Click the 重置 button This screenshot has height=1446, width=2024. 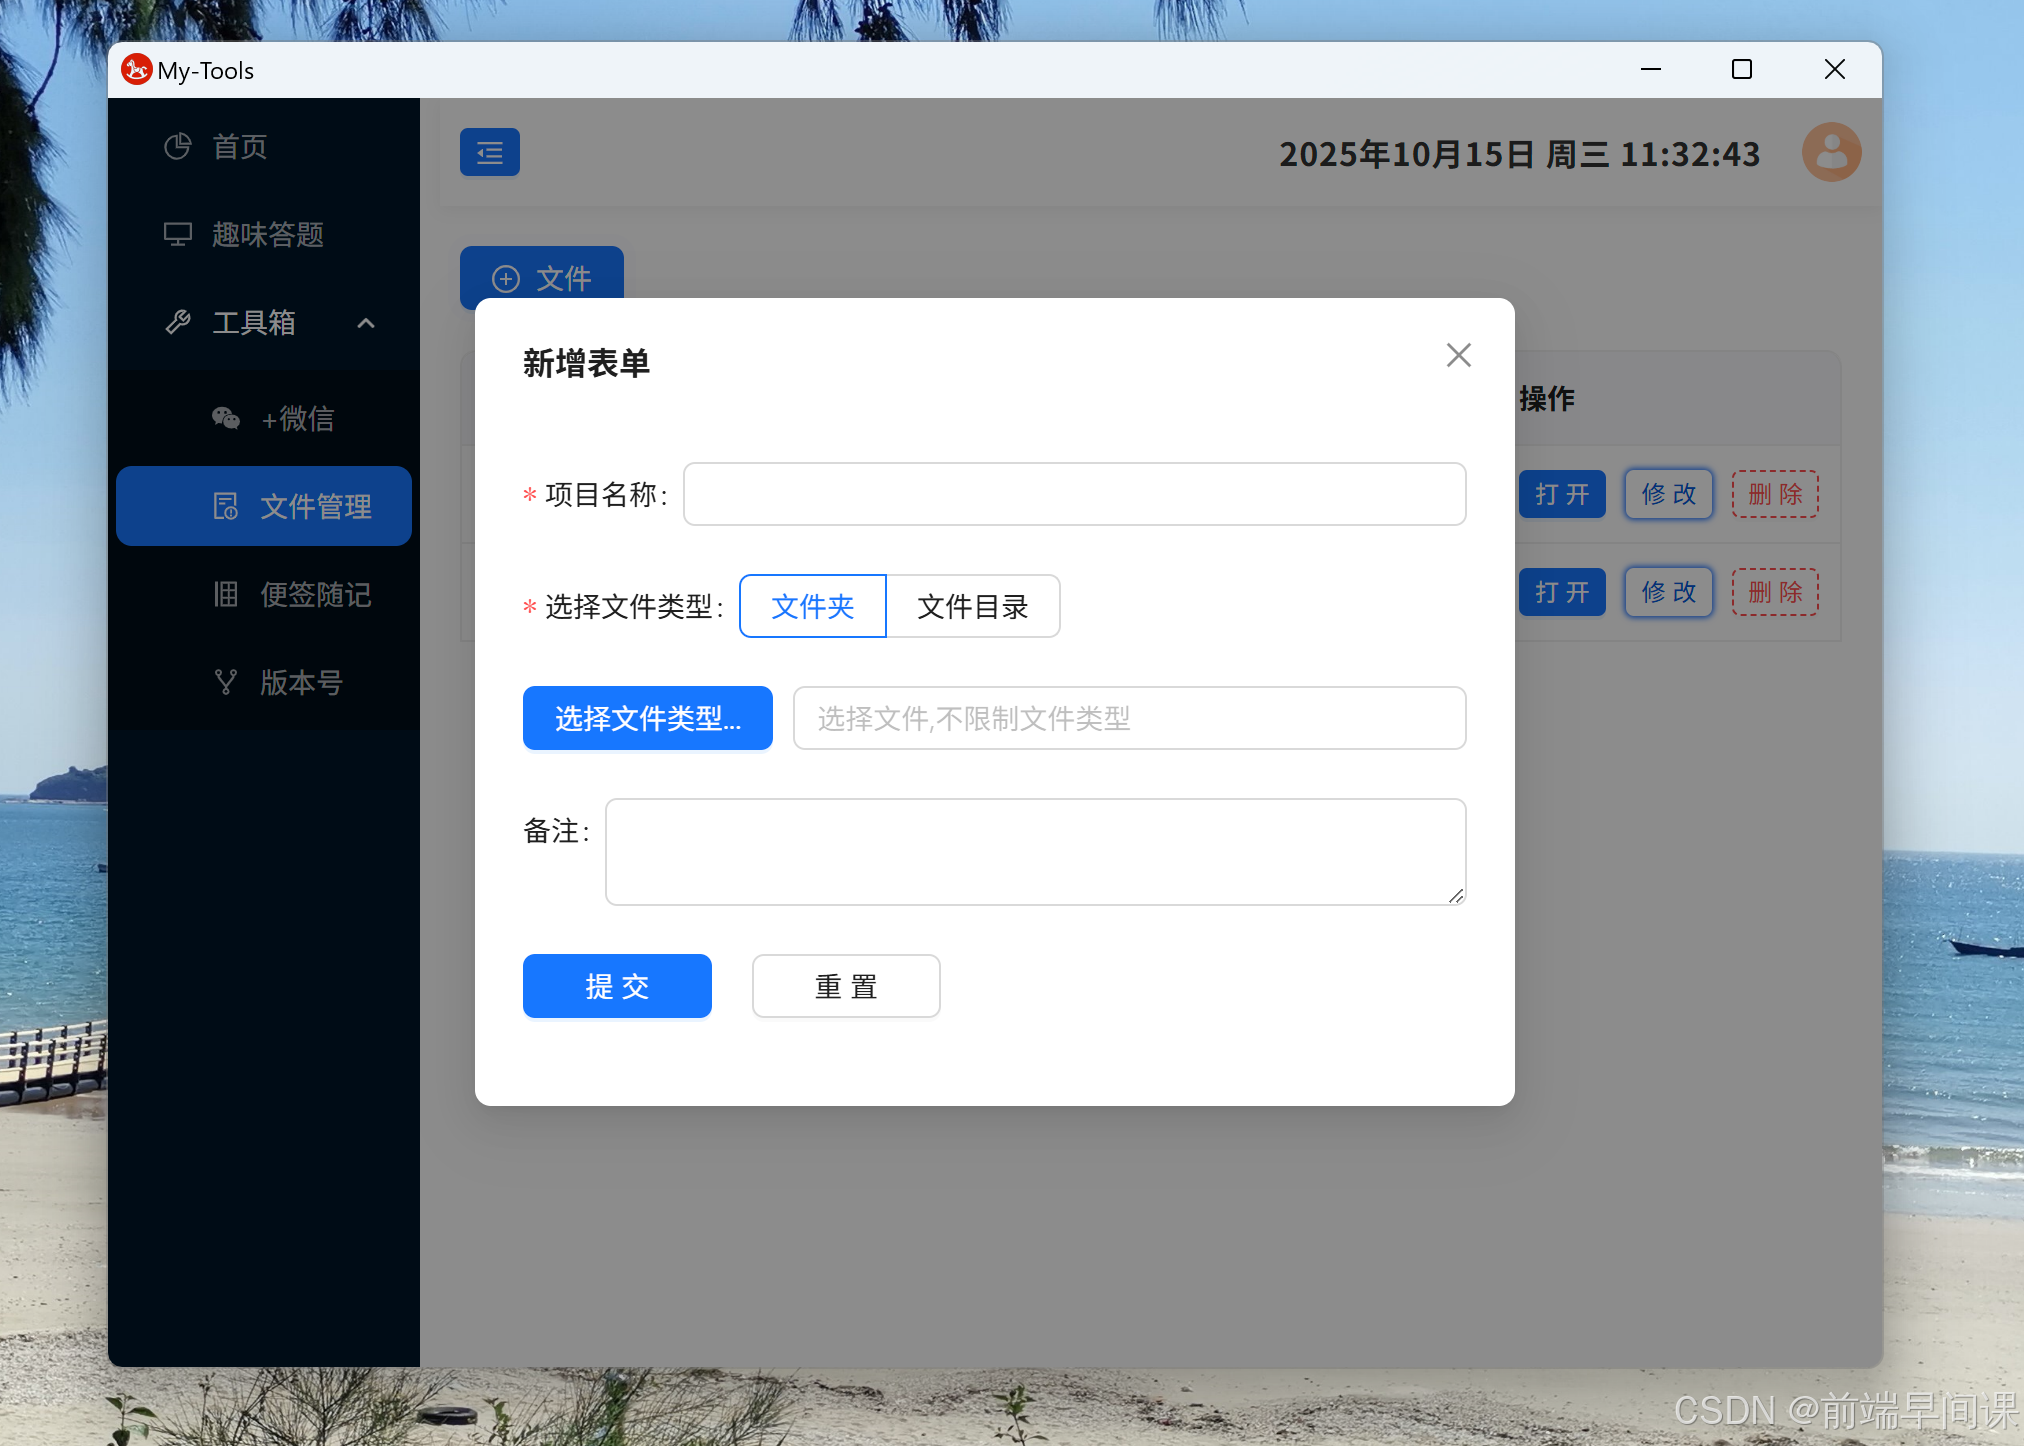pos(846,986)
